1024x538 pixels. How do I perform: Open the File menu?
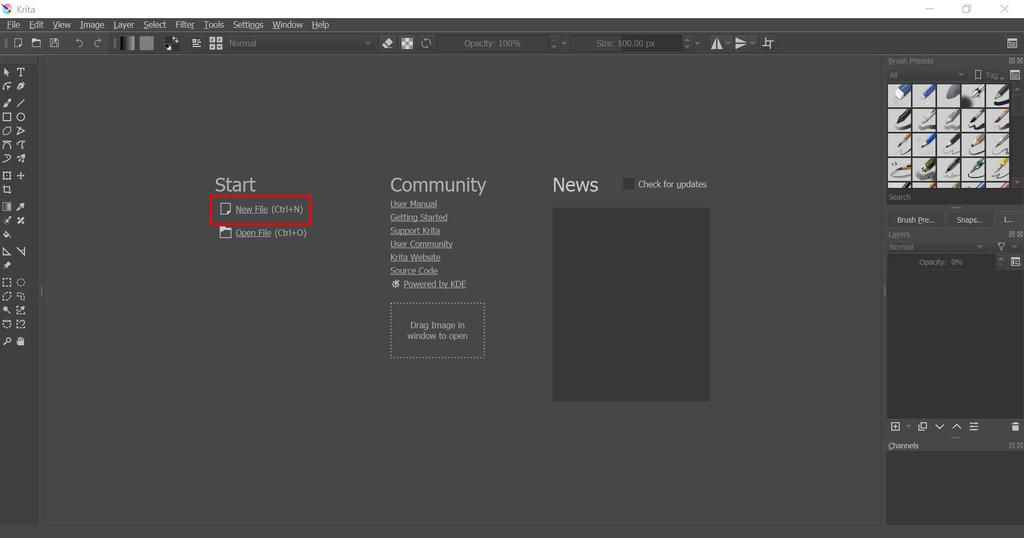pos(13,25)
